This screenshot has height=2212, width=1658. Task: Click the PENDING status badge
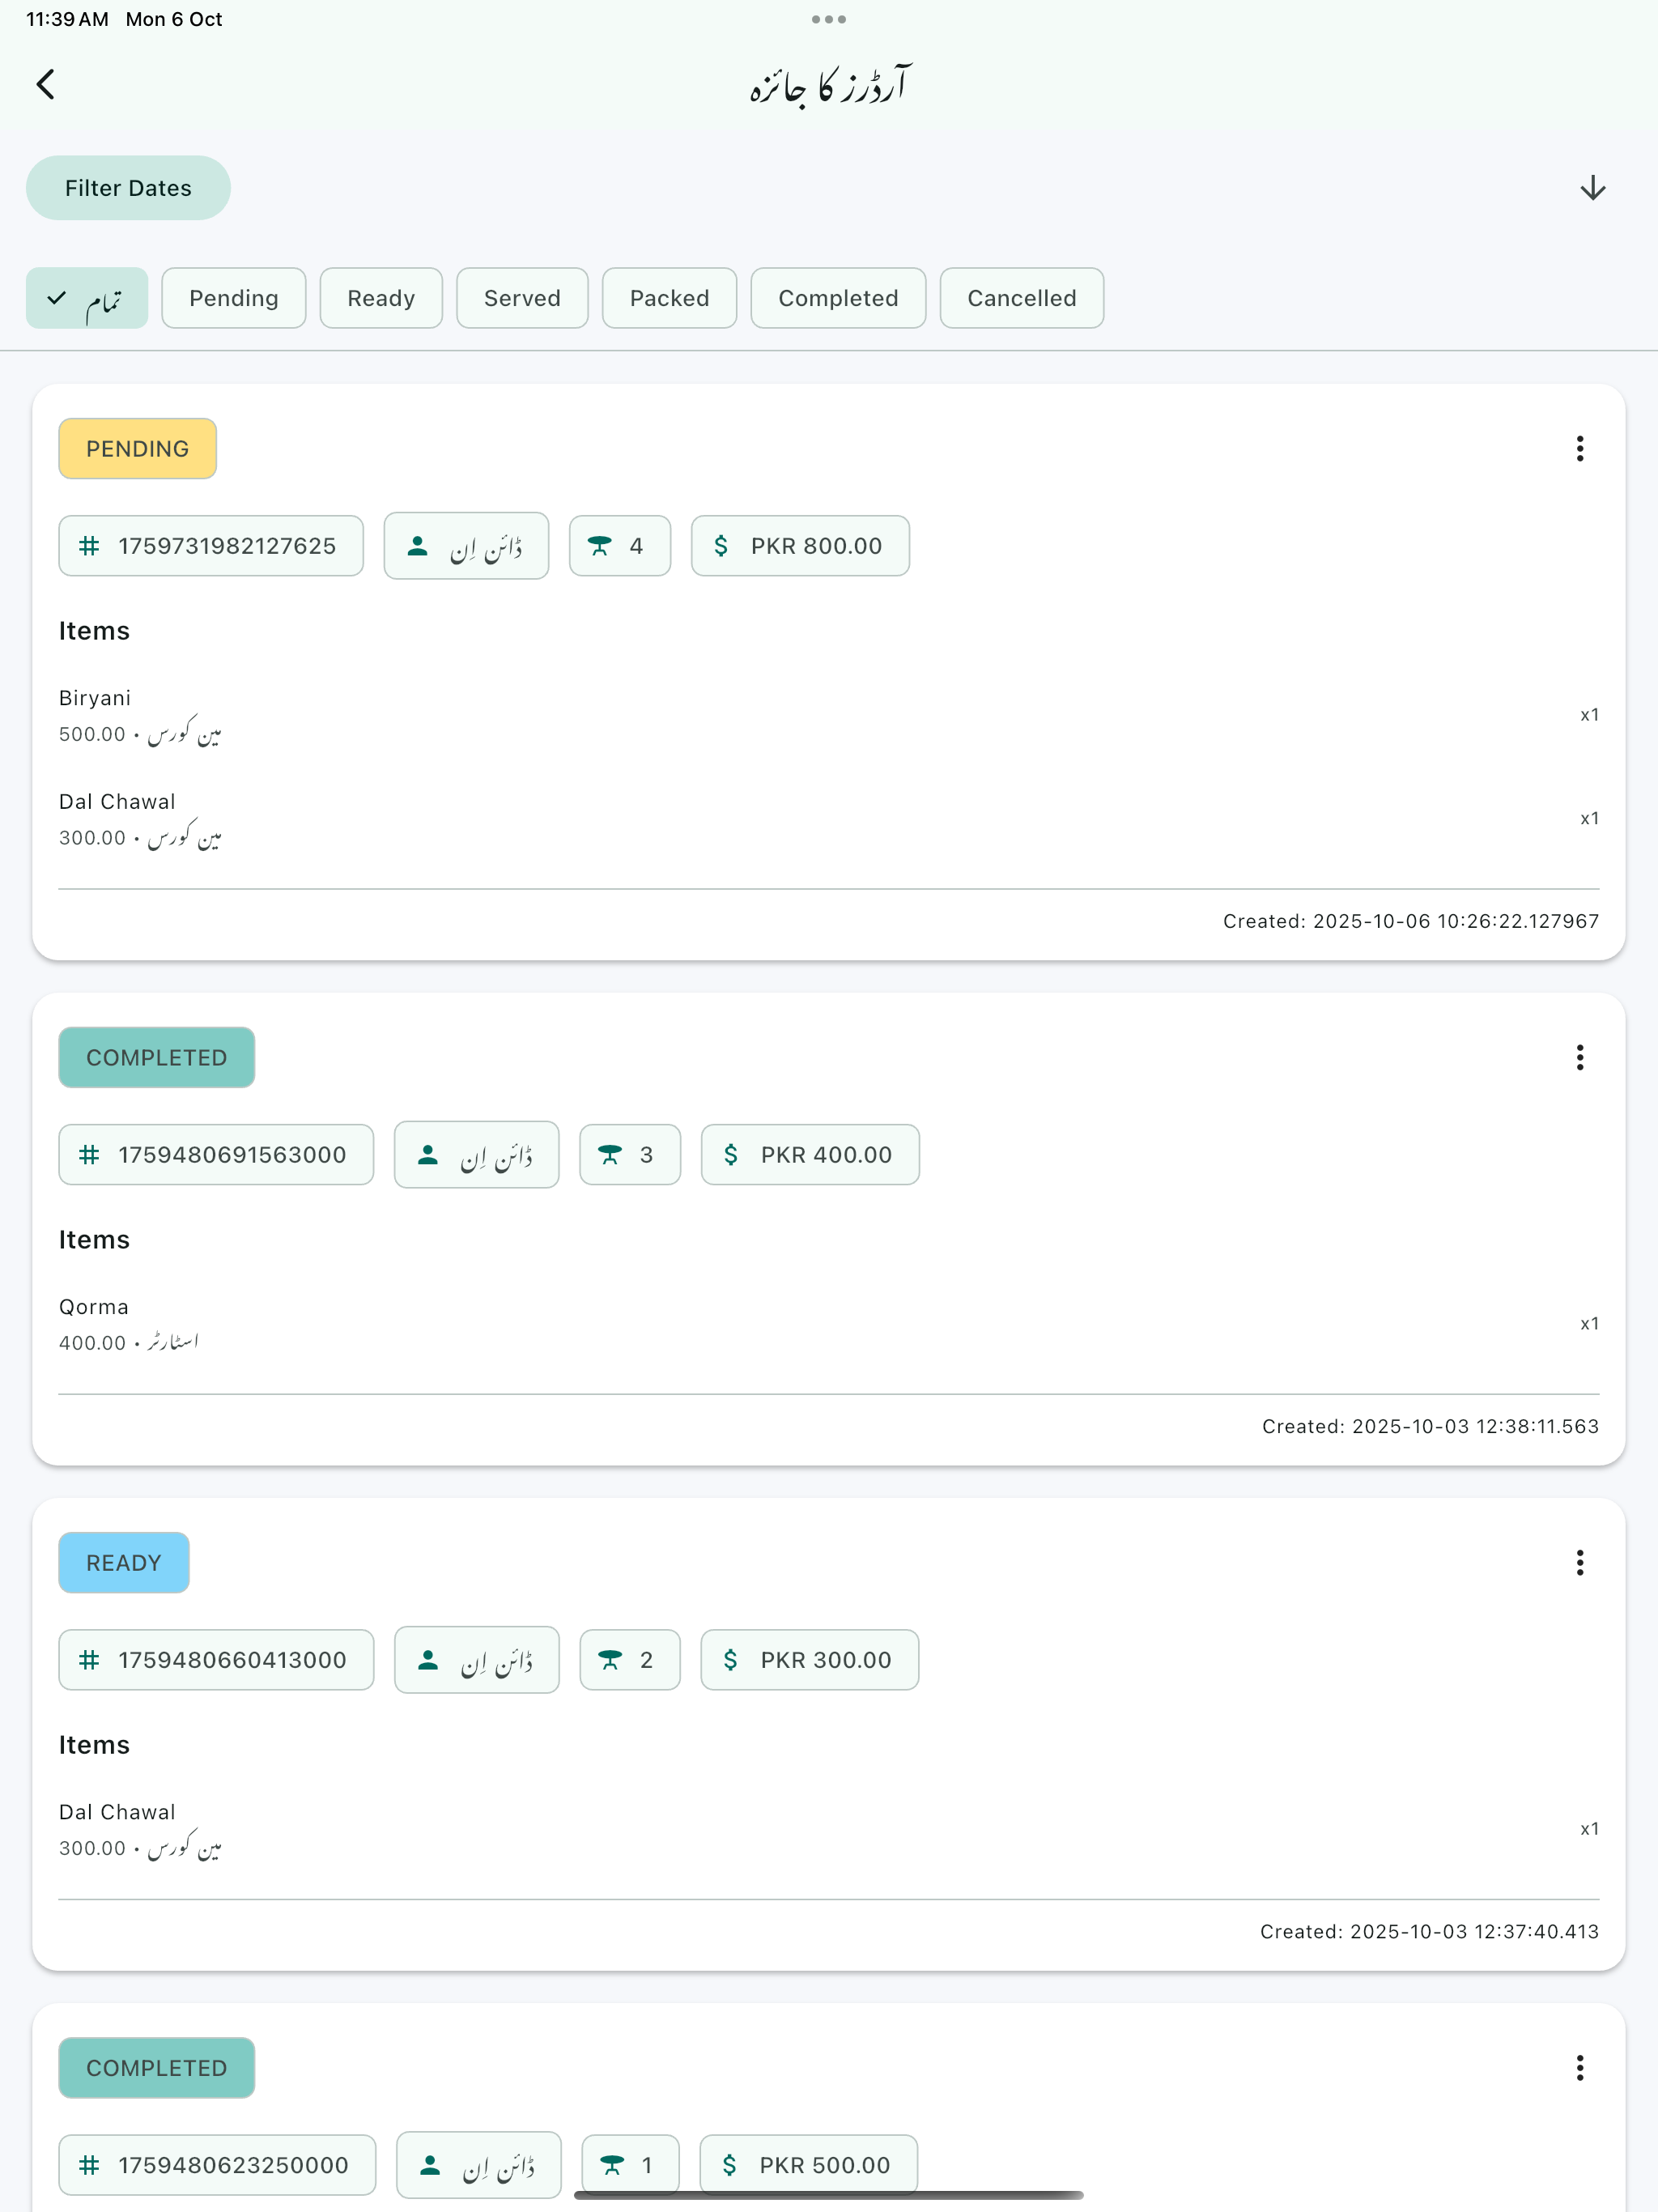pyautogui.click(x=137, y=448)
